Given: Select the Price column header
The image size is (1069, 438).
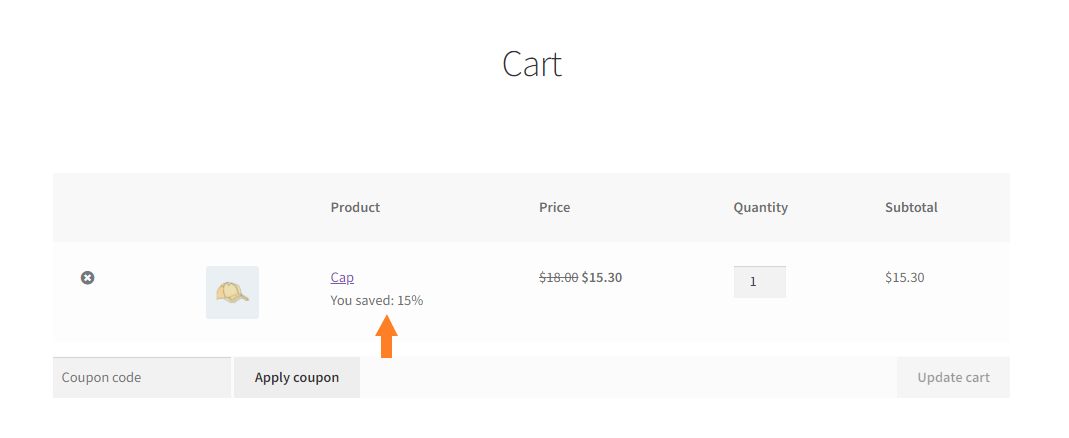Looking at the screenshot, I should [x=554, y=207].
